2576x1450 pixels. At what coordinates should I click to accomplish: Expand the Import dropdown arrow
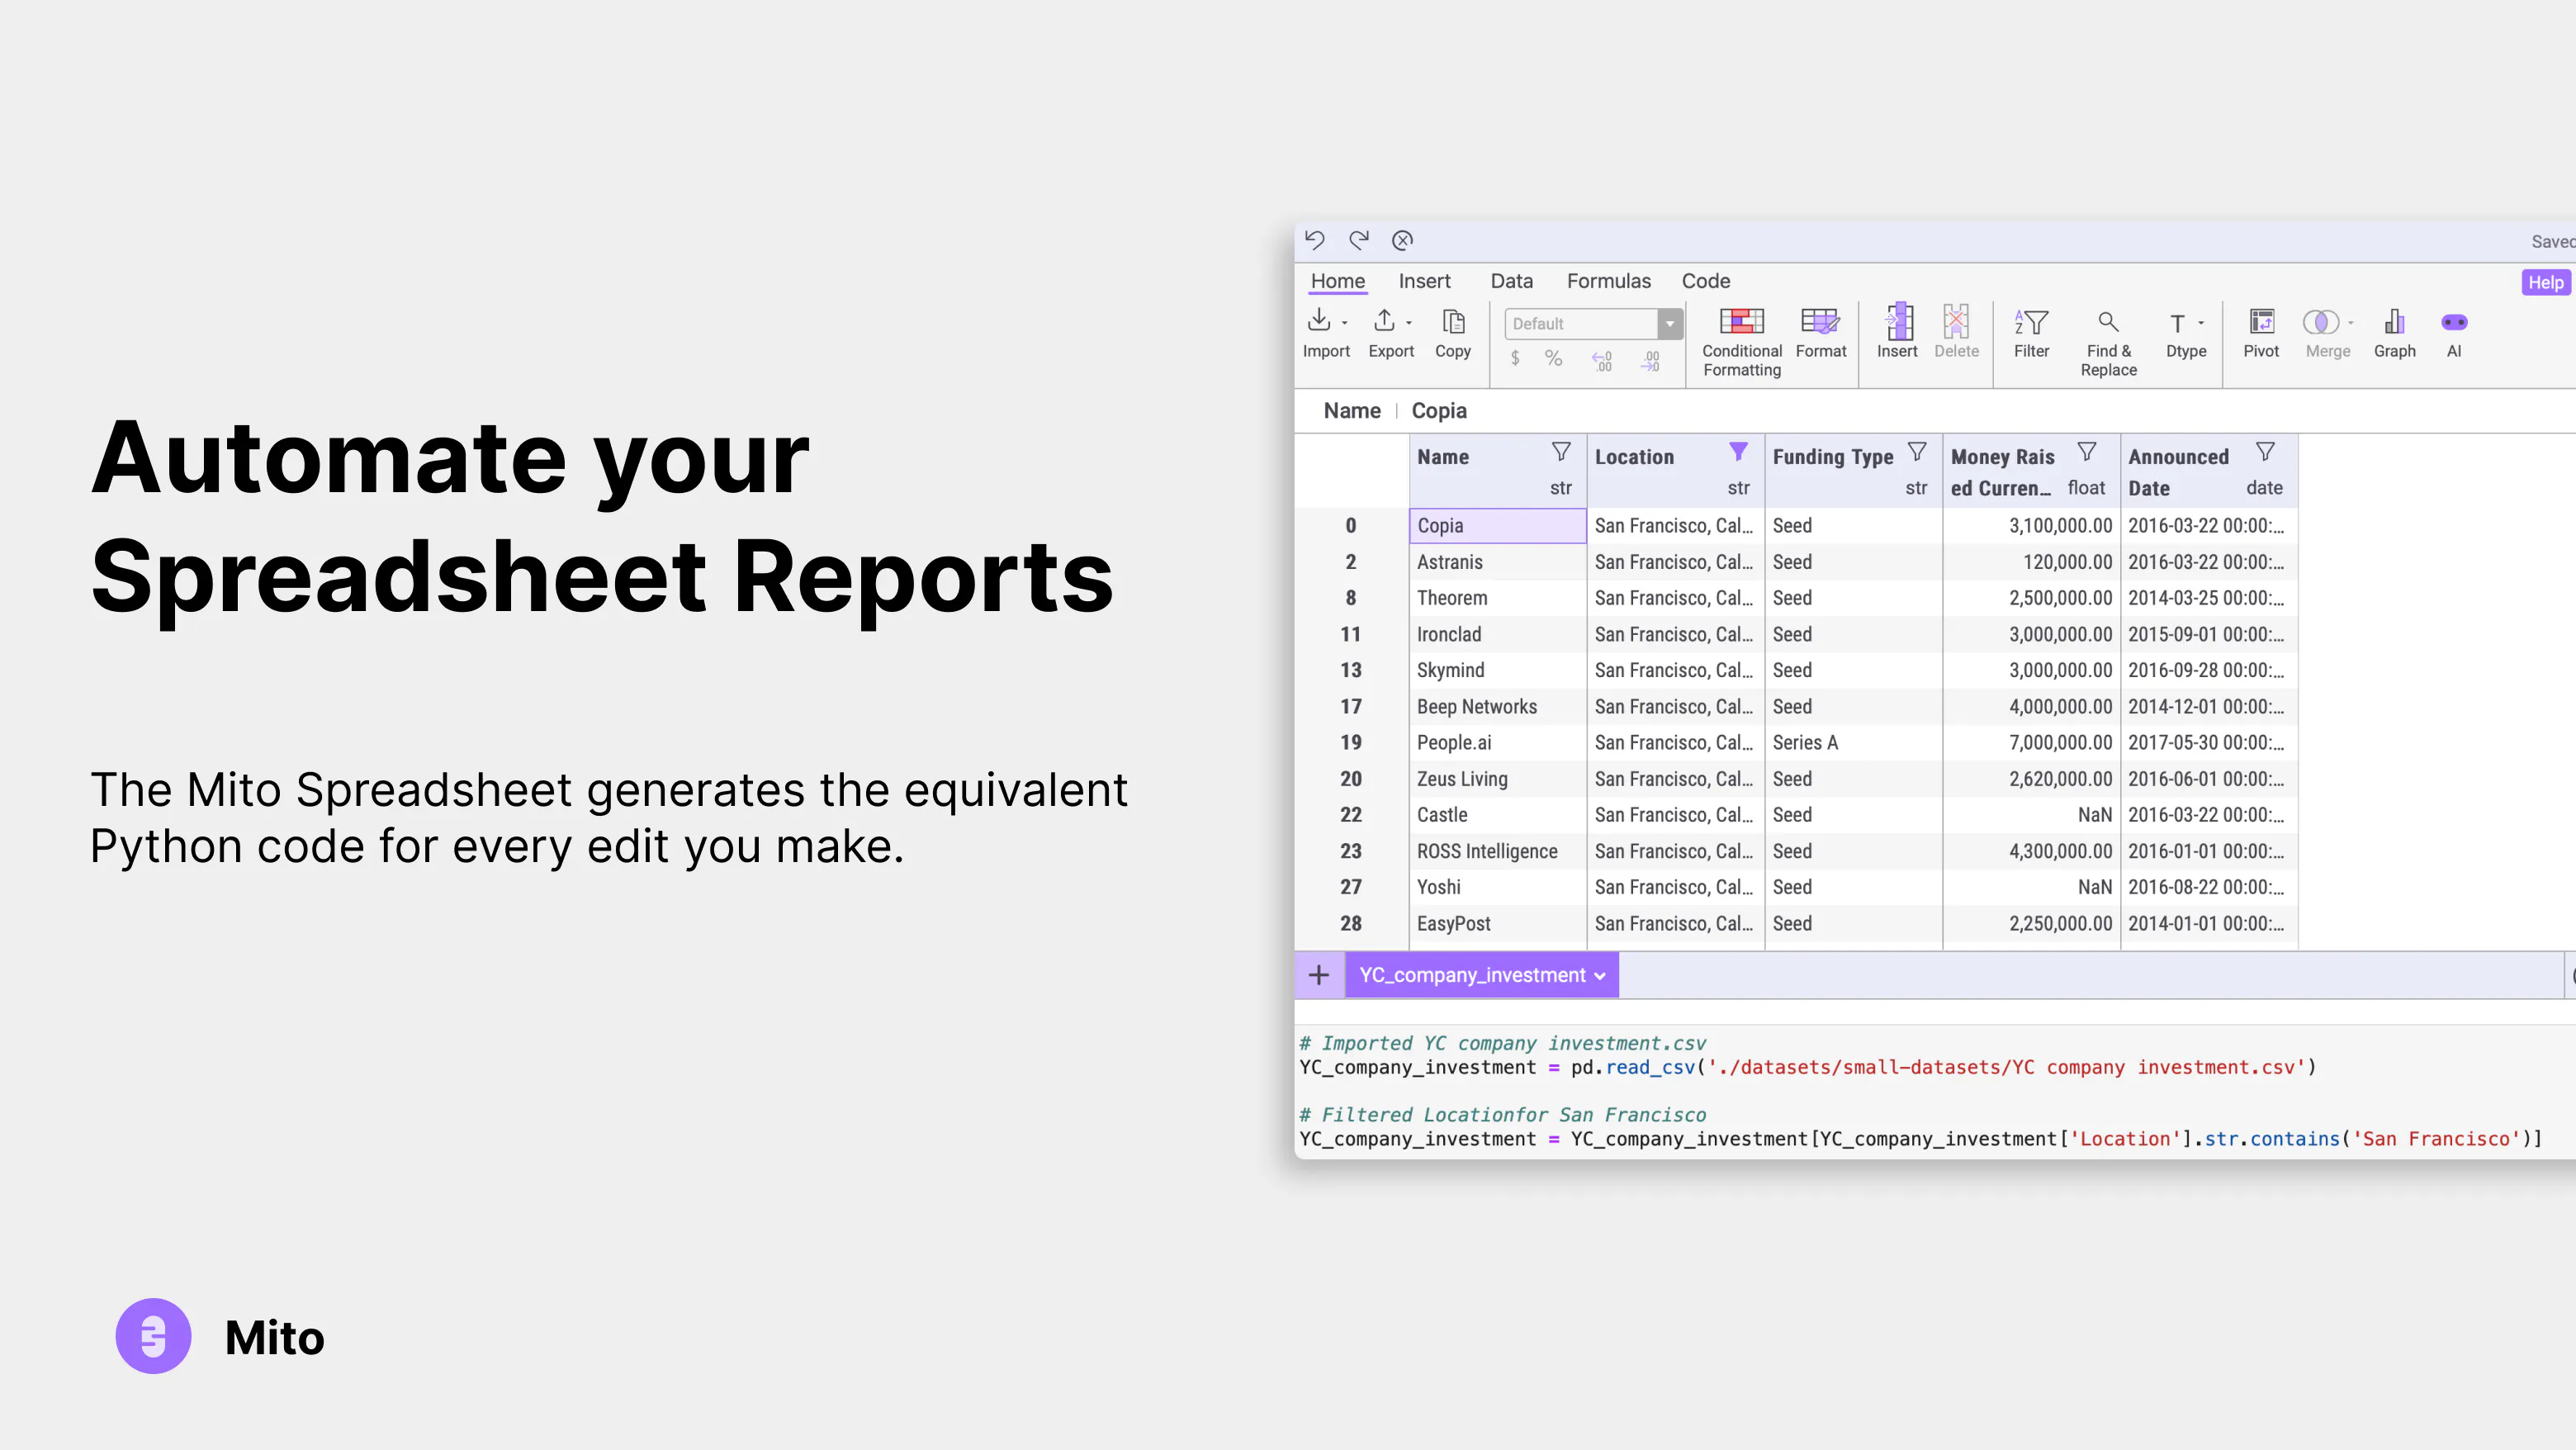click(1345, 323)
